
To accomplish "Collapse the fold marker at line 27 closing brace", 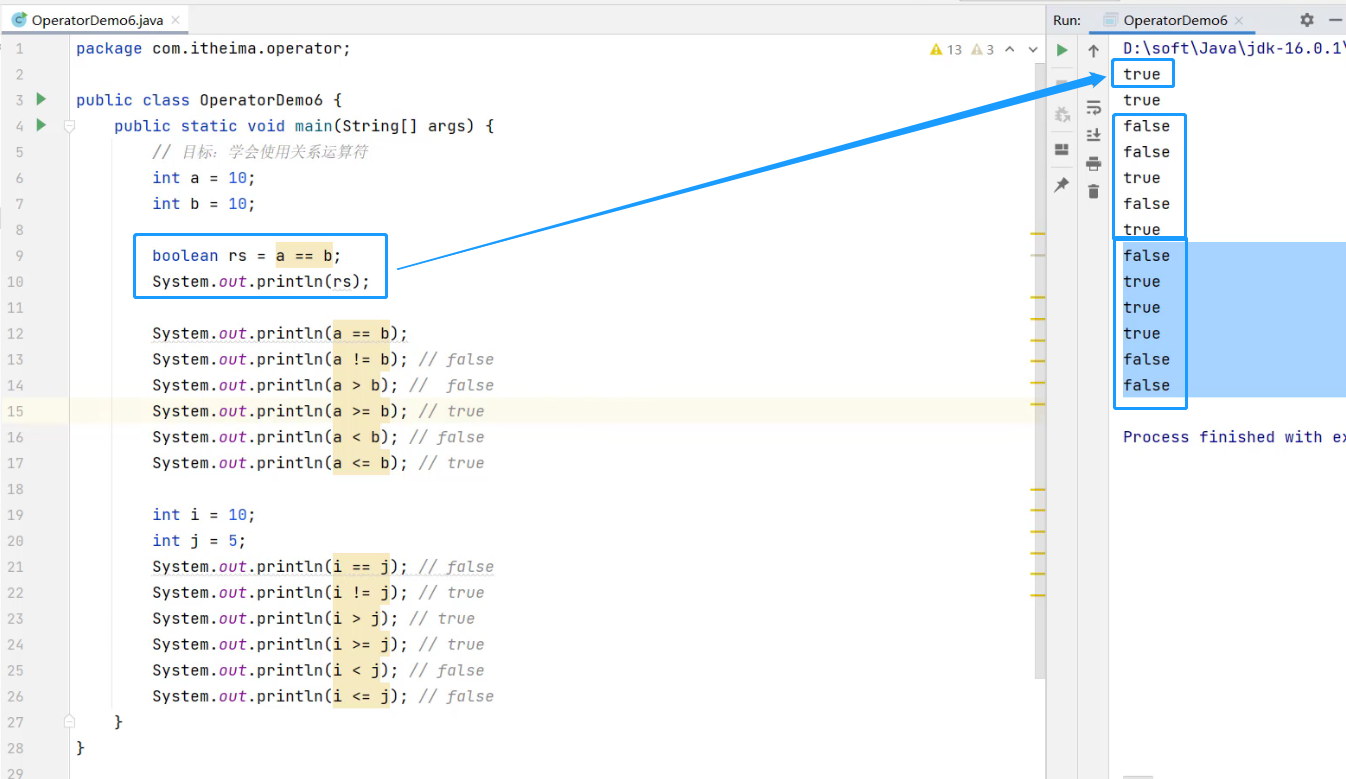I will (x=69, y=721).
